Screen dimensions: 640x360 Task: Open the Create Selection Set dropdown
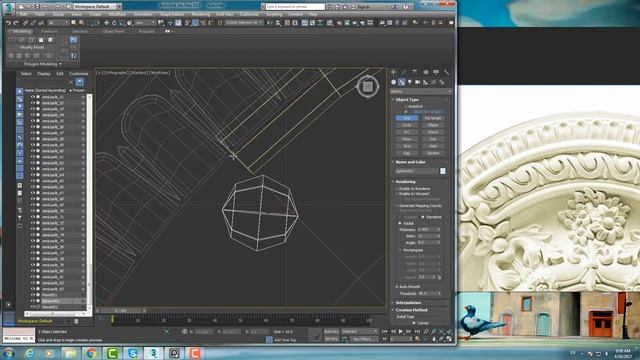pos(244,23)
